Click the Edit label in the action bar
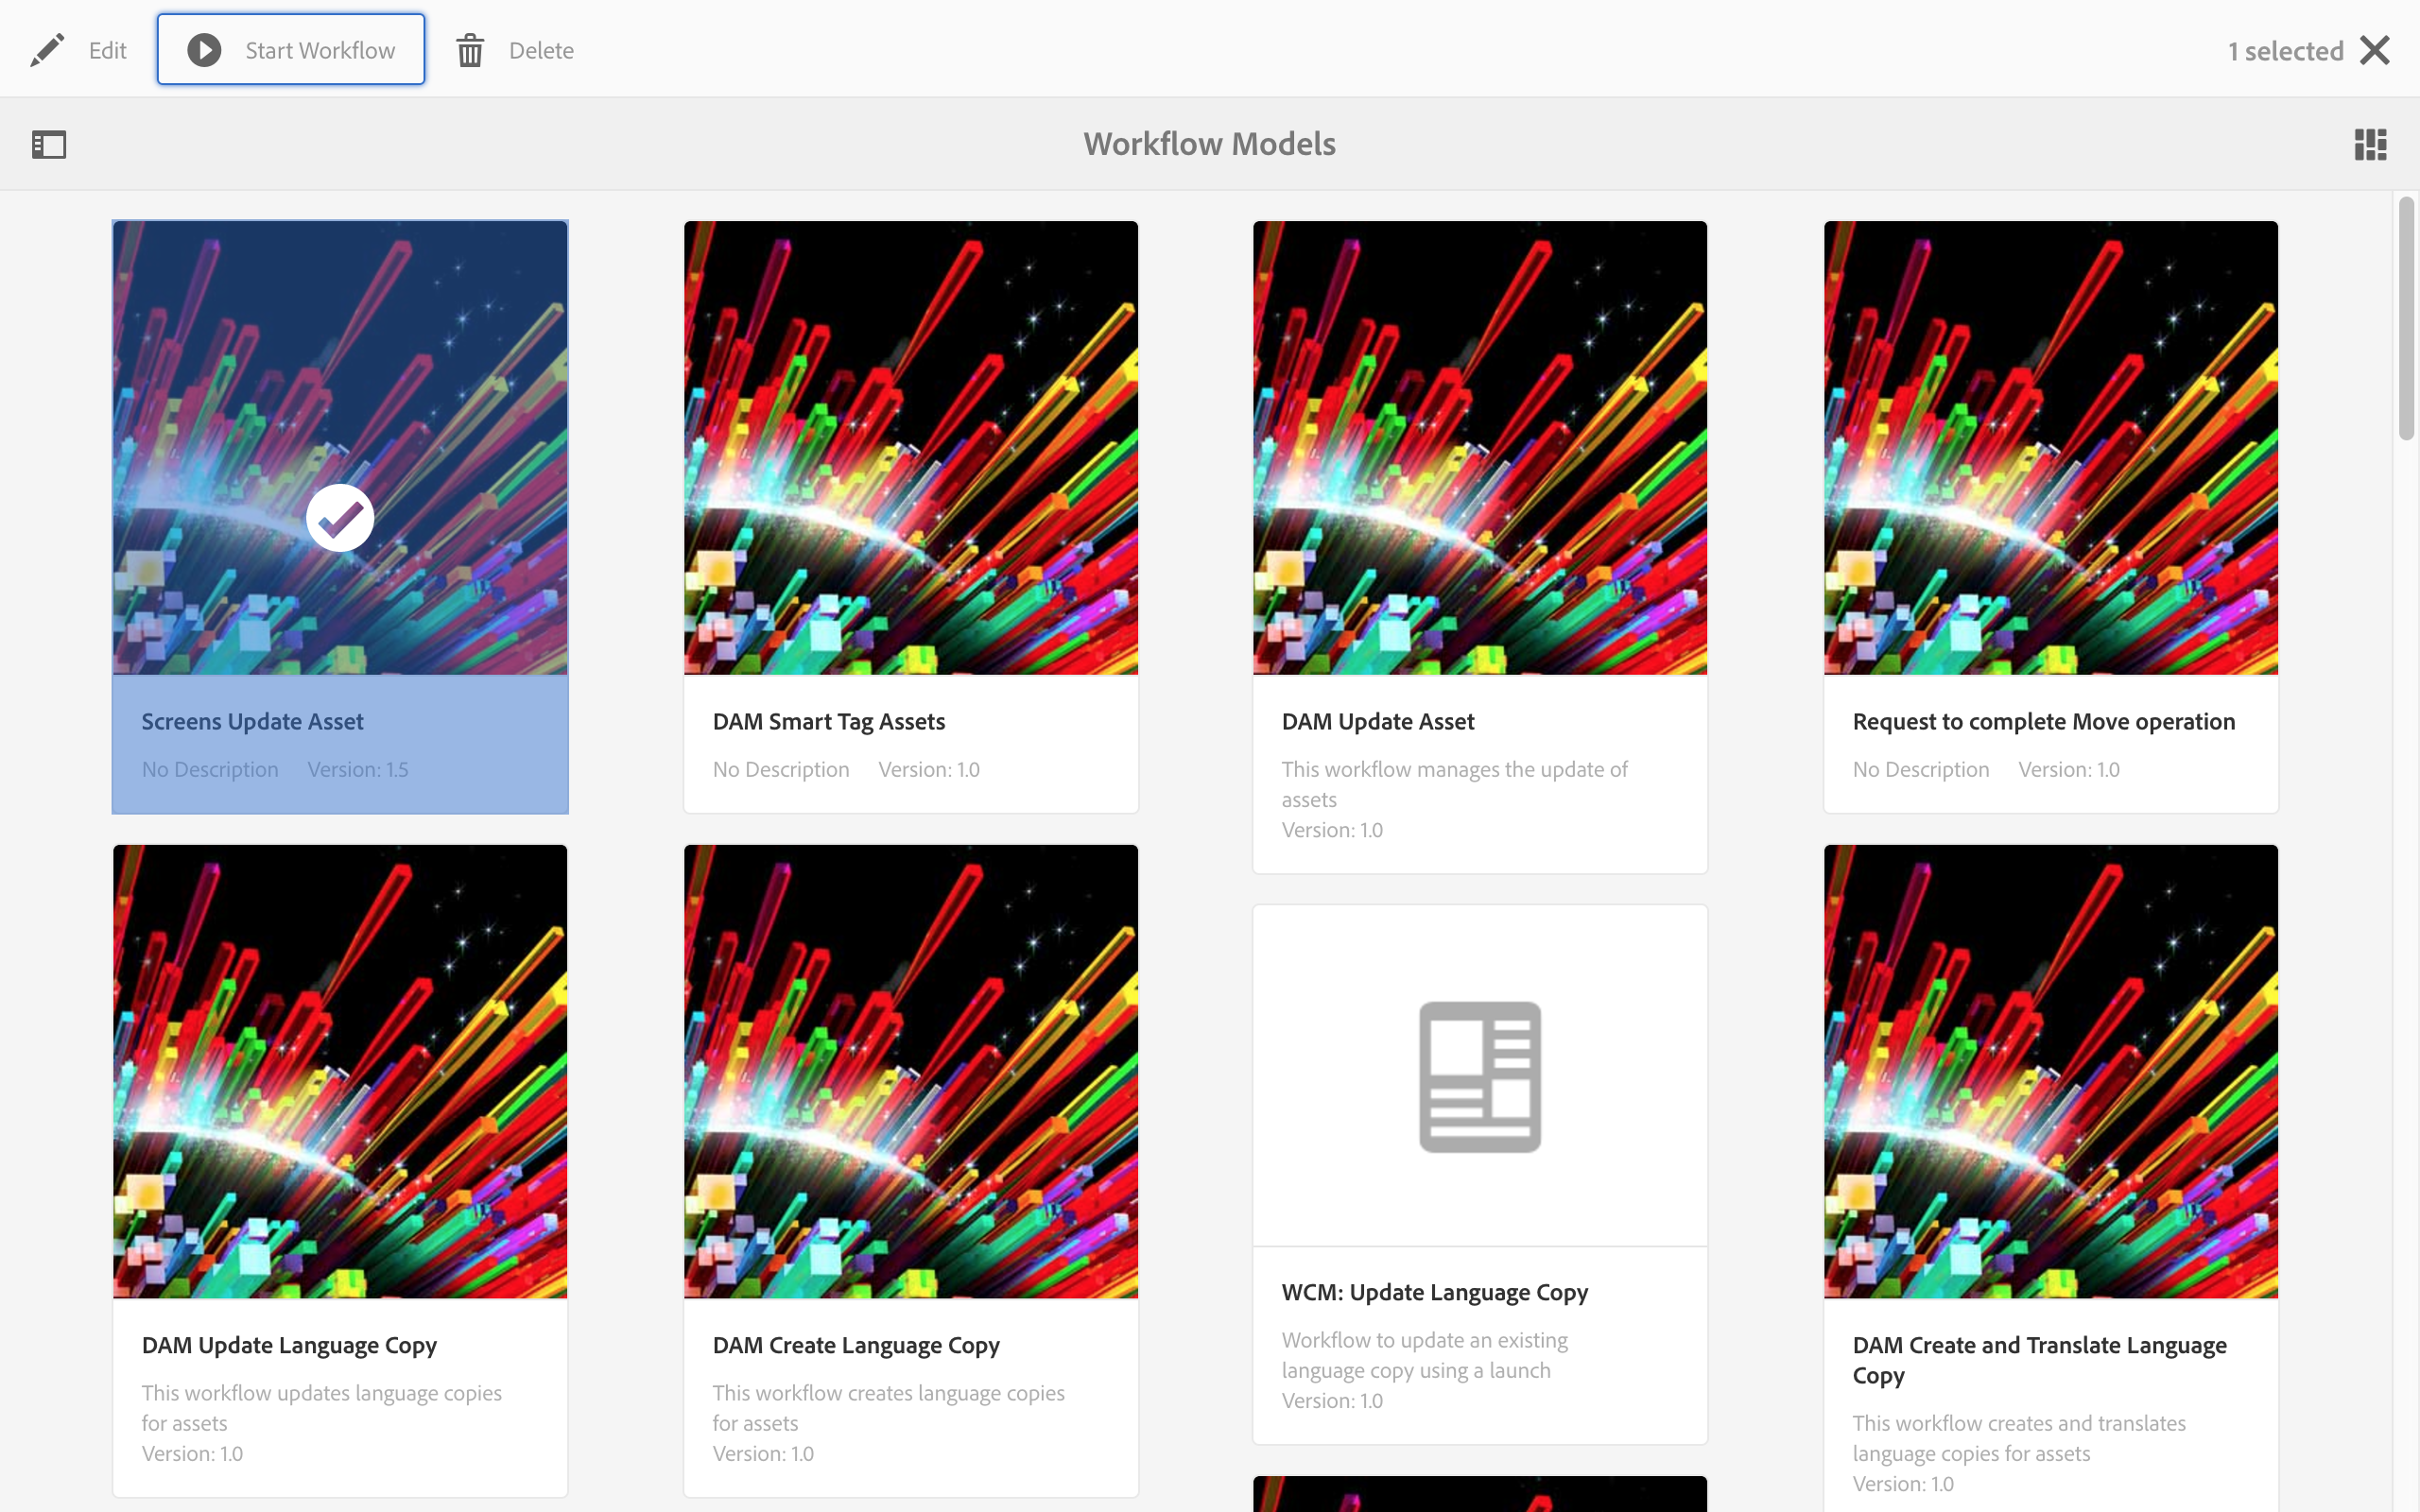 pyautogui.click(x=107, y=50)
